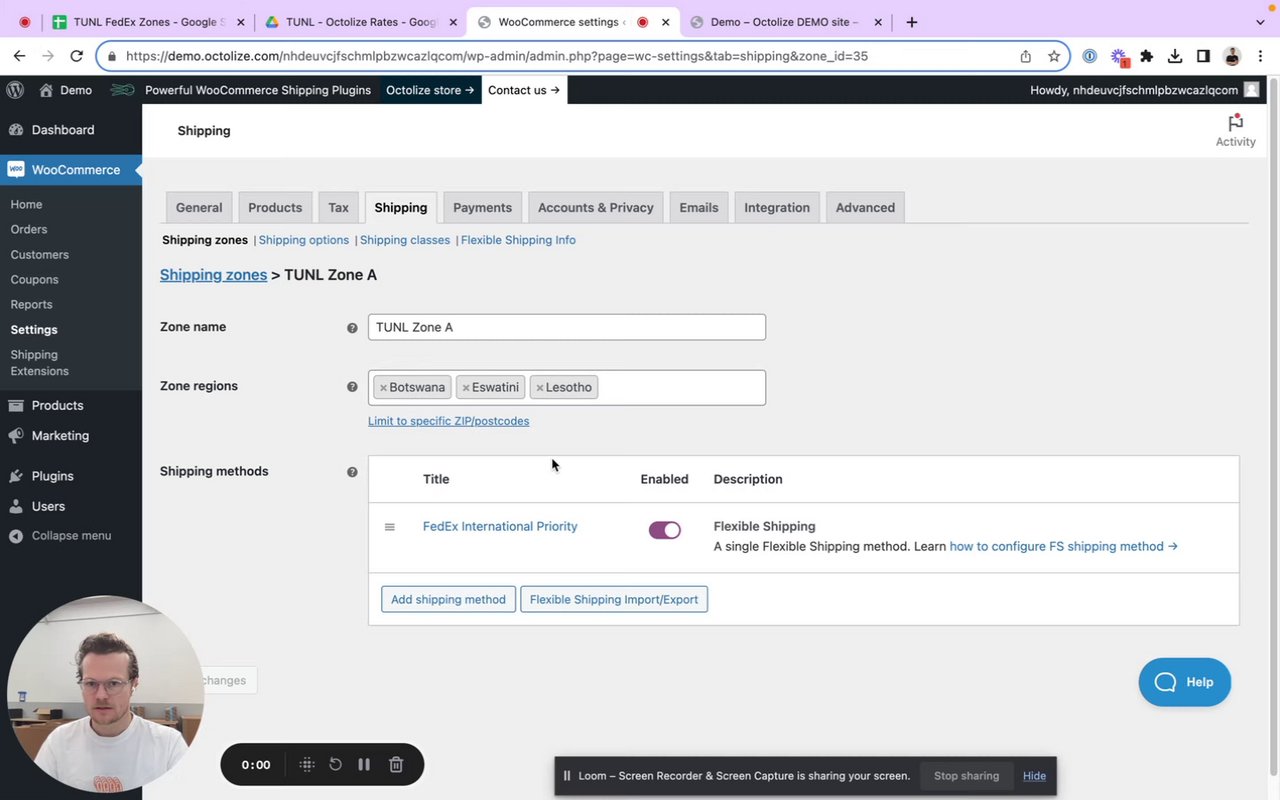Disable the FedEx International Priority method toggle
Screen dimensions: 1280x800
[665, 530]
